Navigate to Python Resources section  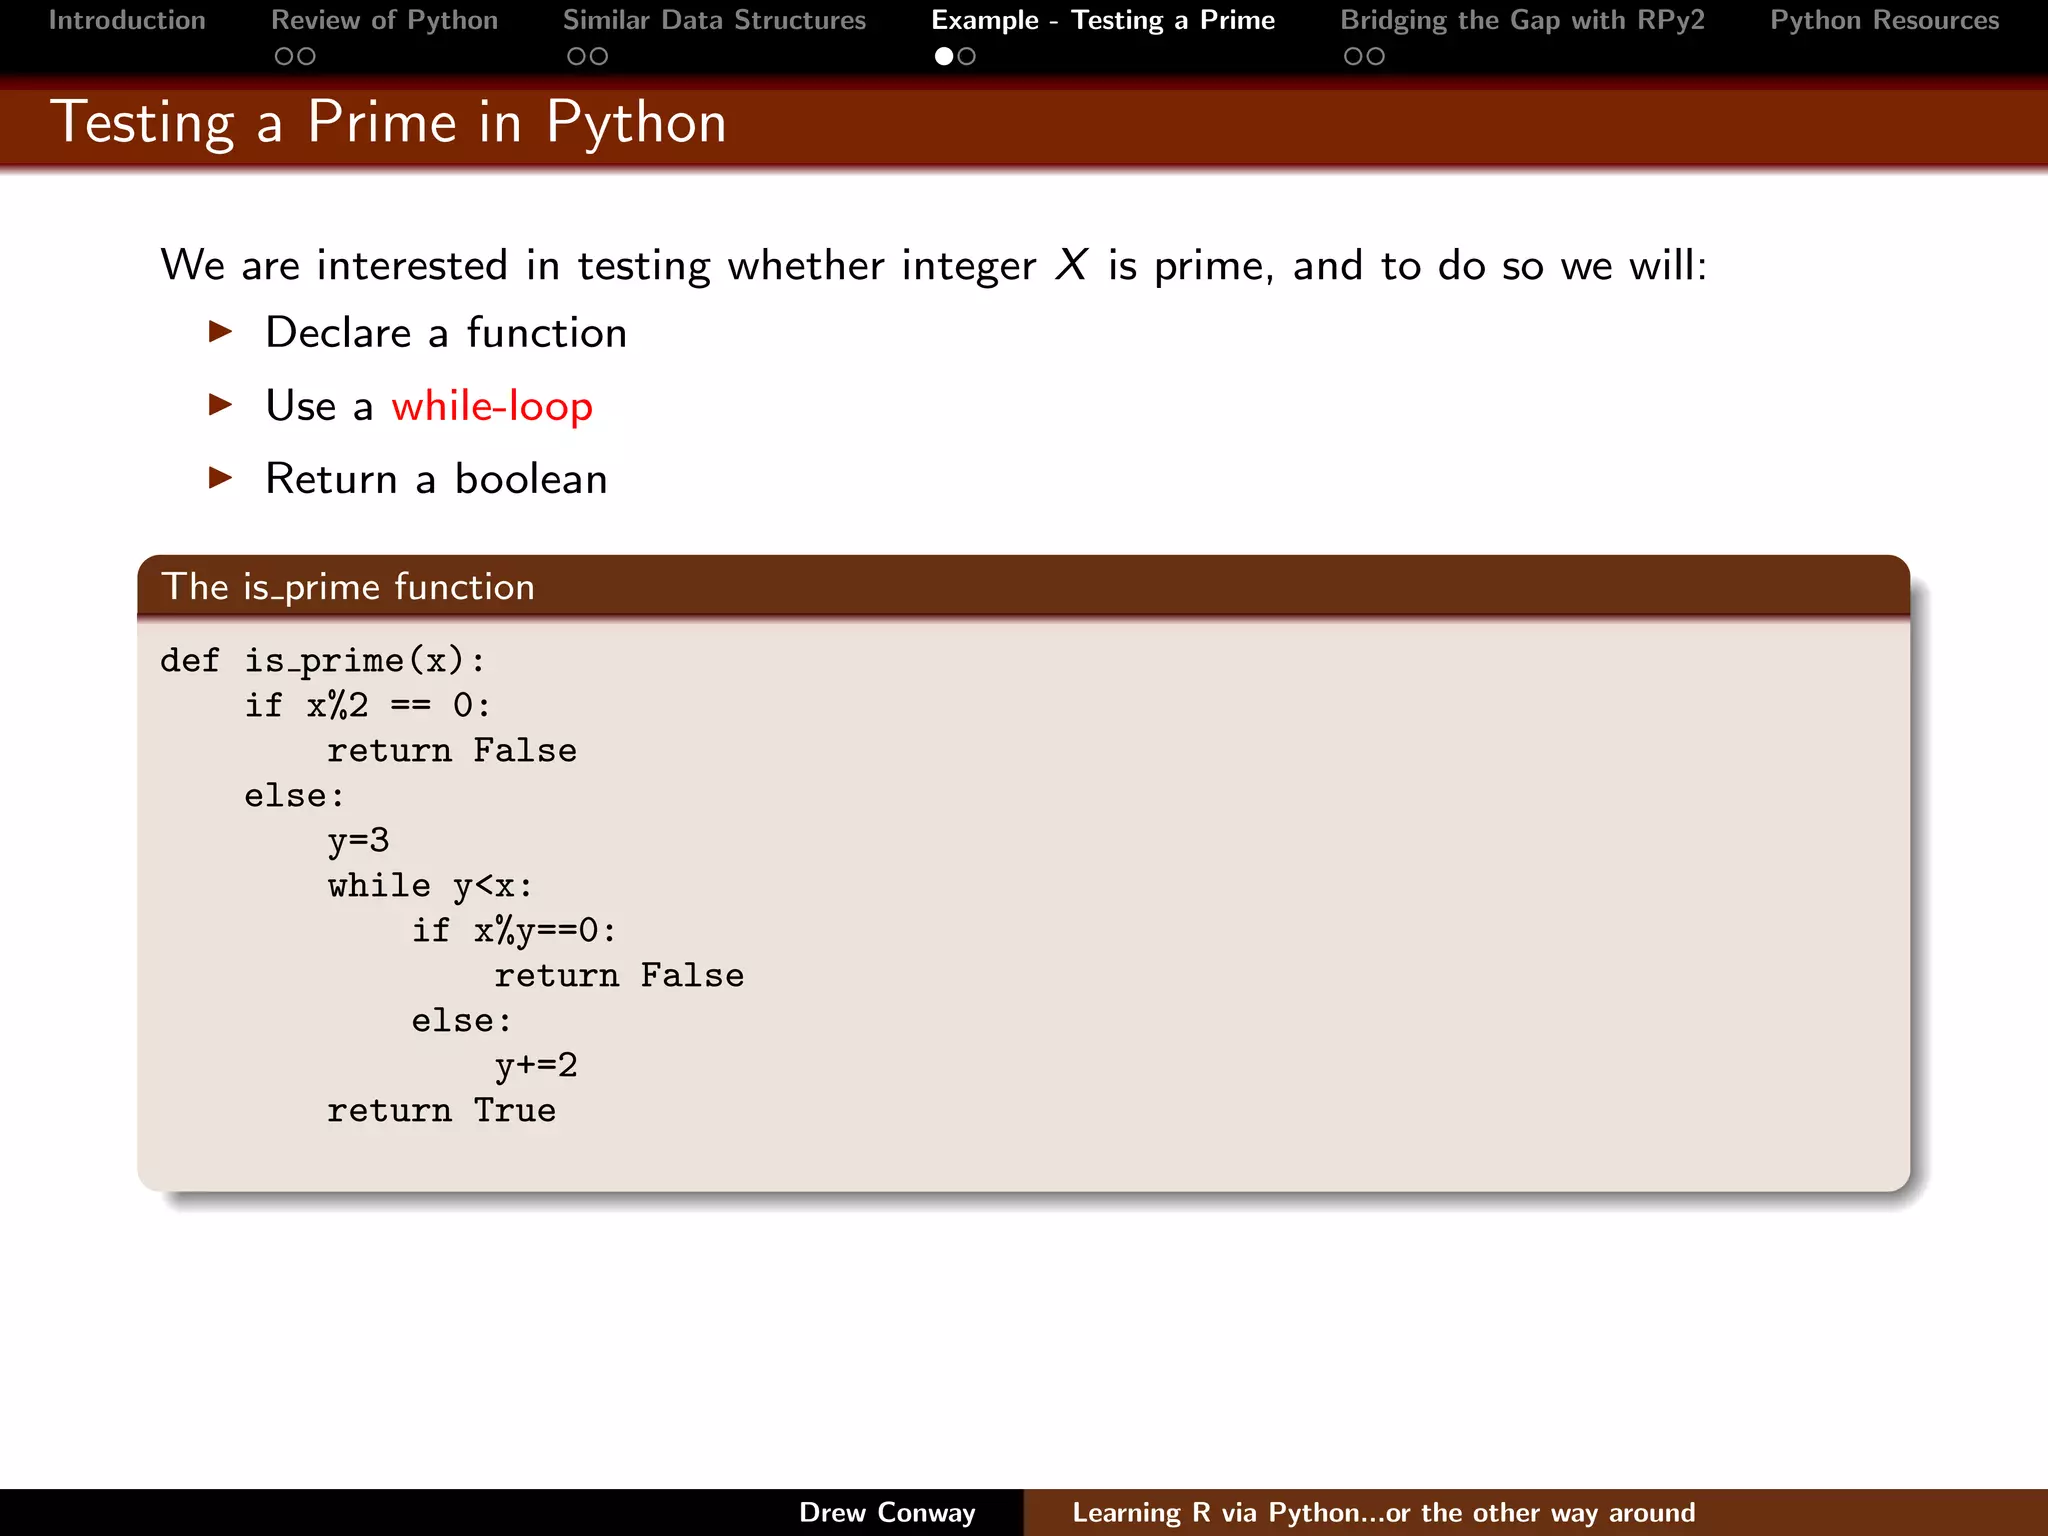coord(1884,21)
